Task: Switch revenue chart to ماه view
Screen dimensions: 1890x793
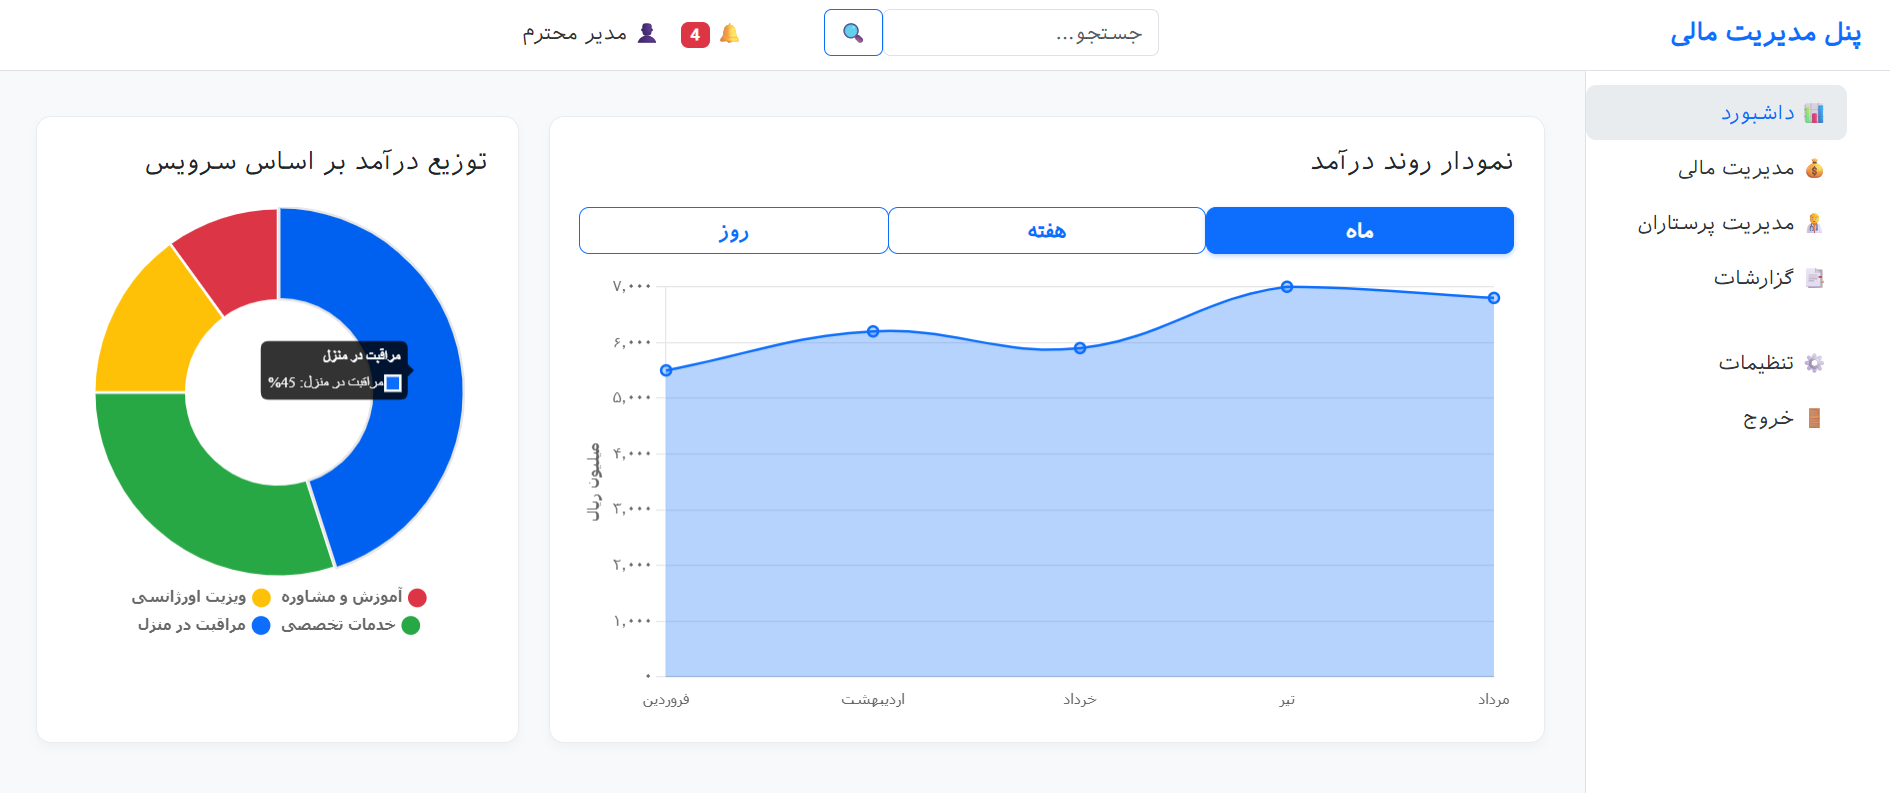Action: pos(1359,231)
